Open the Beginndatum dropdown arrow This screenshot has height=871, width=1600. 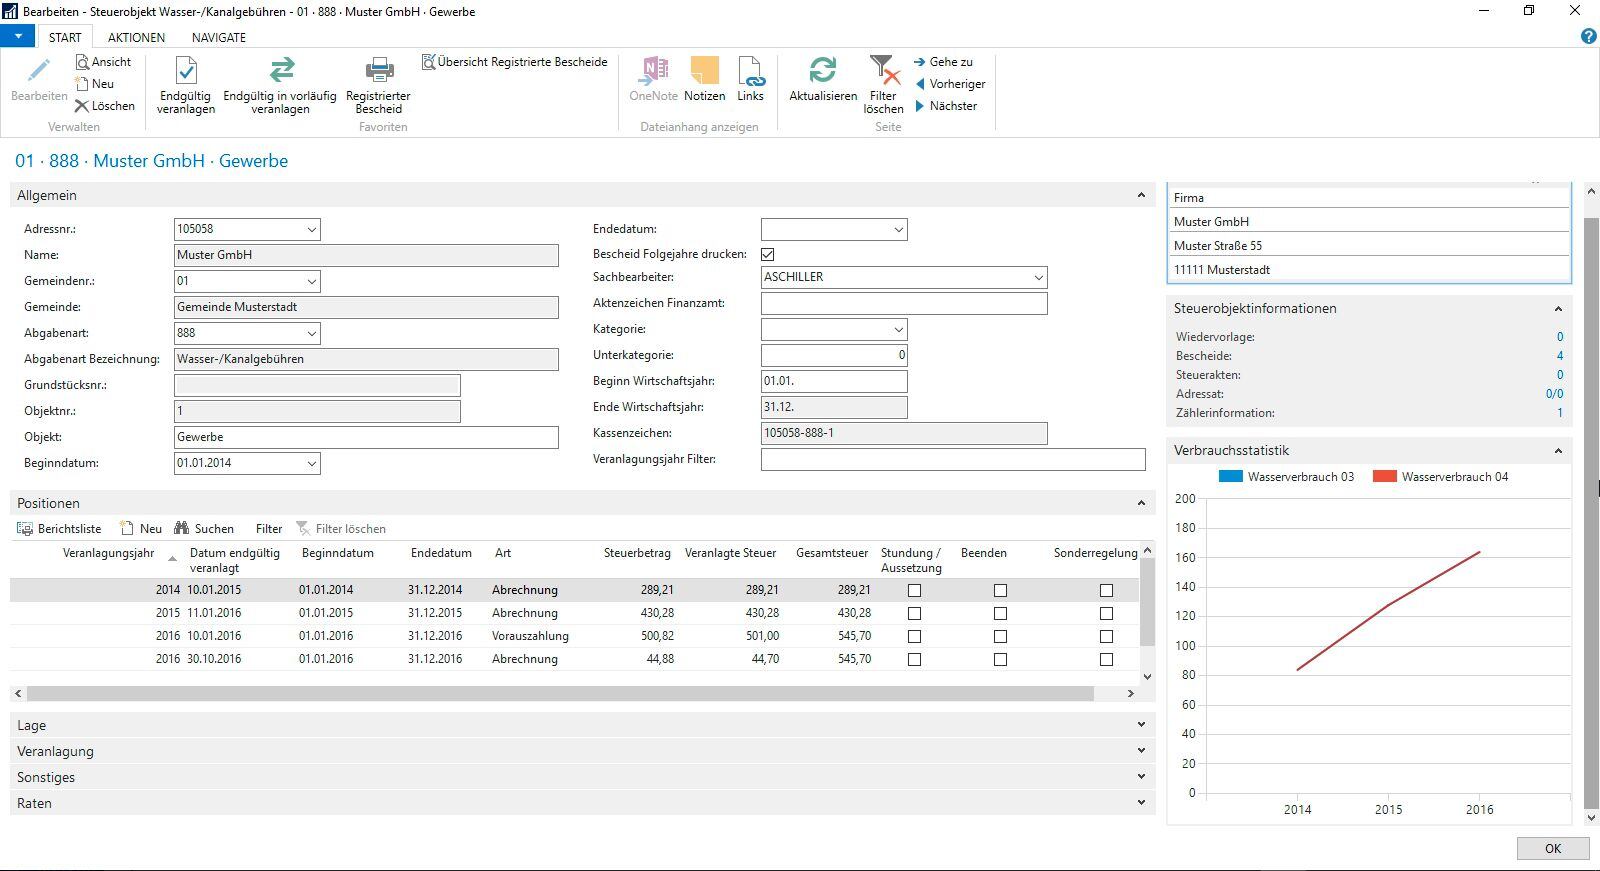click(x=311, y=463)
